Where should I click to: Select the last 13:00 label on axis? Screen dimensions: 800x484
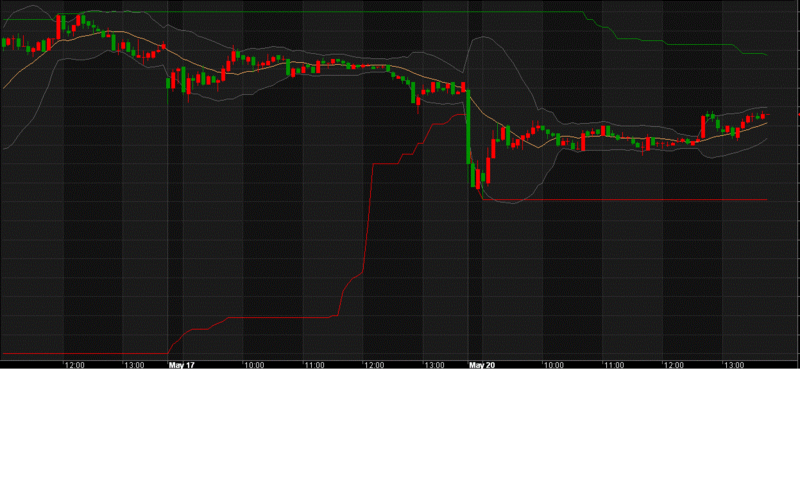pyautogui.click(x=734, y=365)
